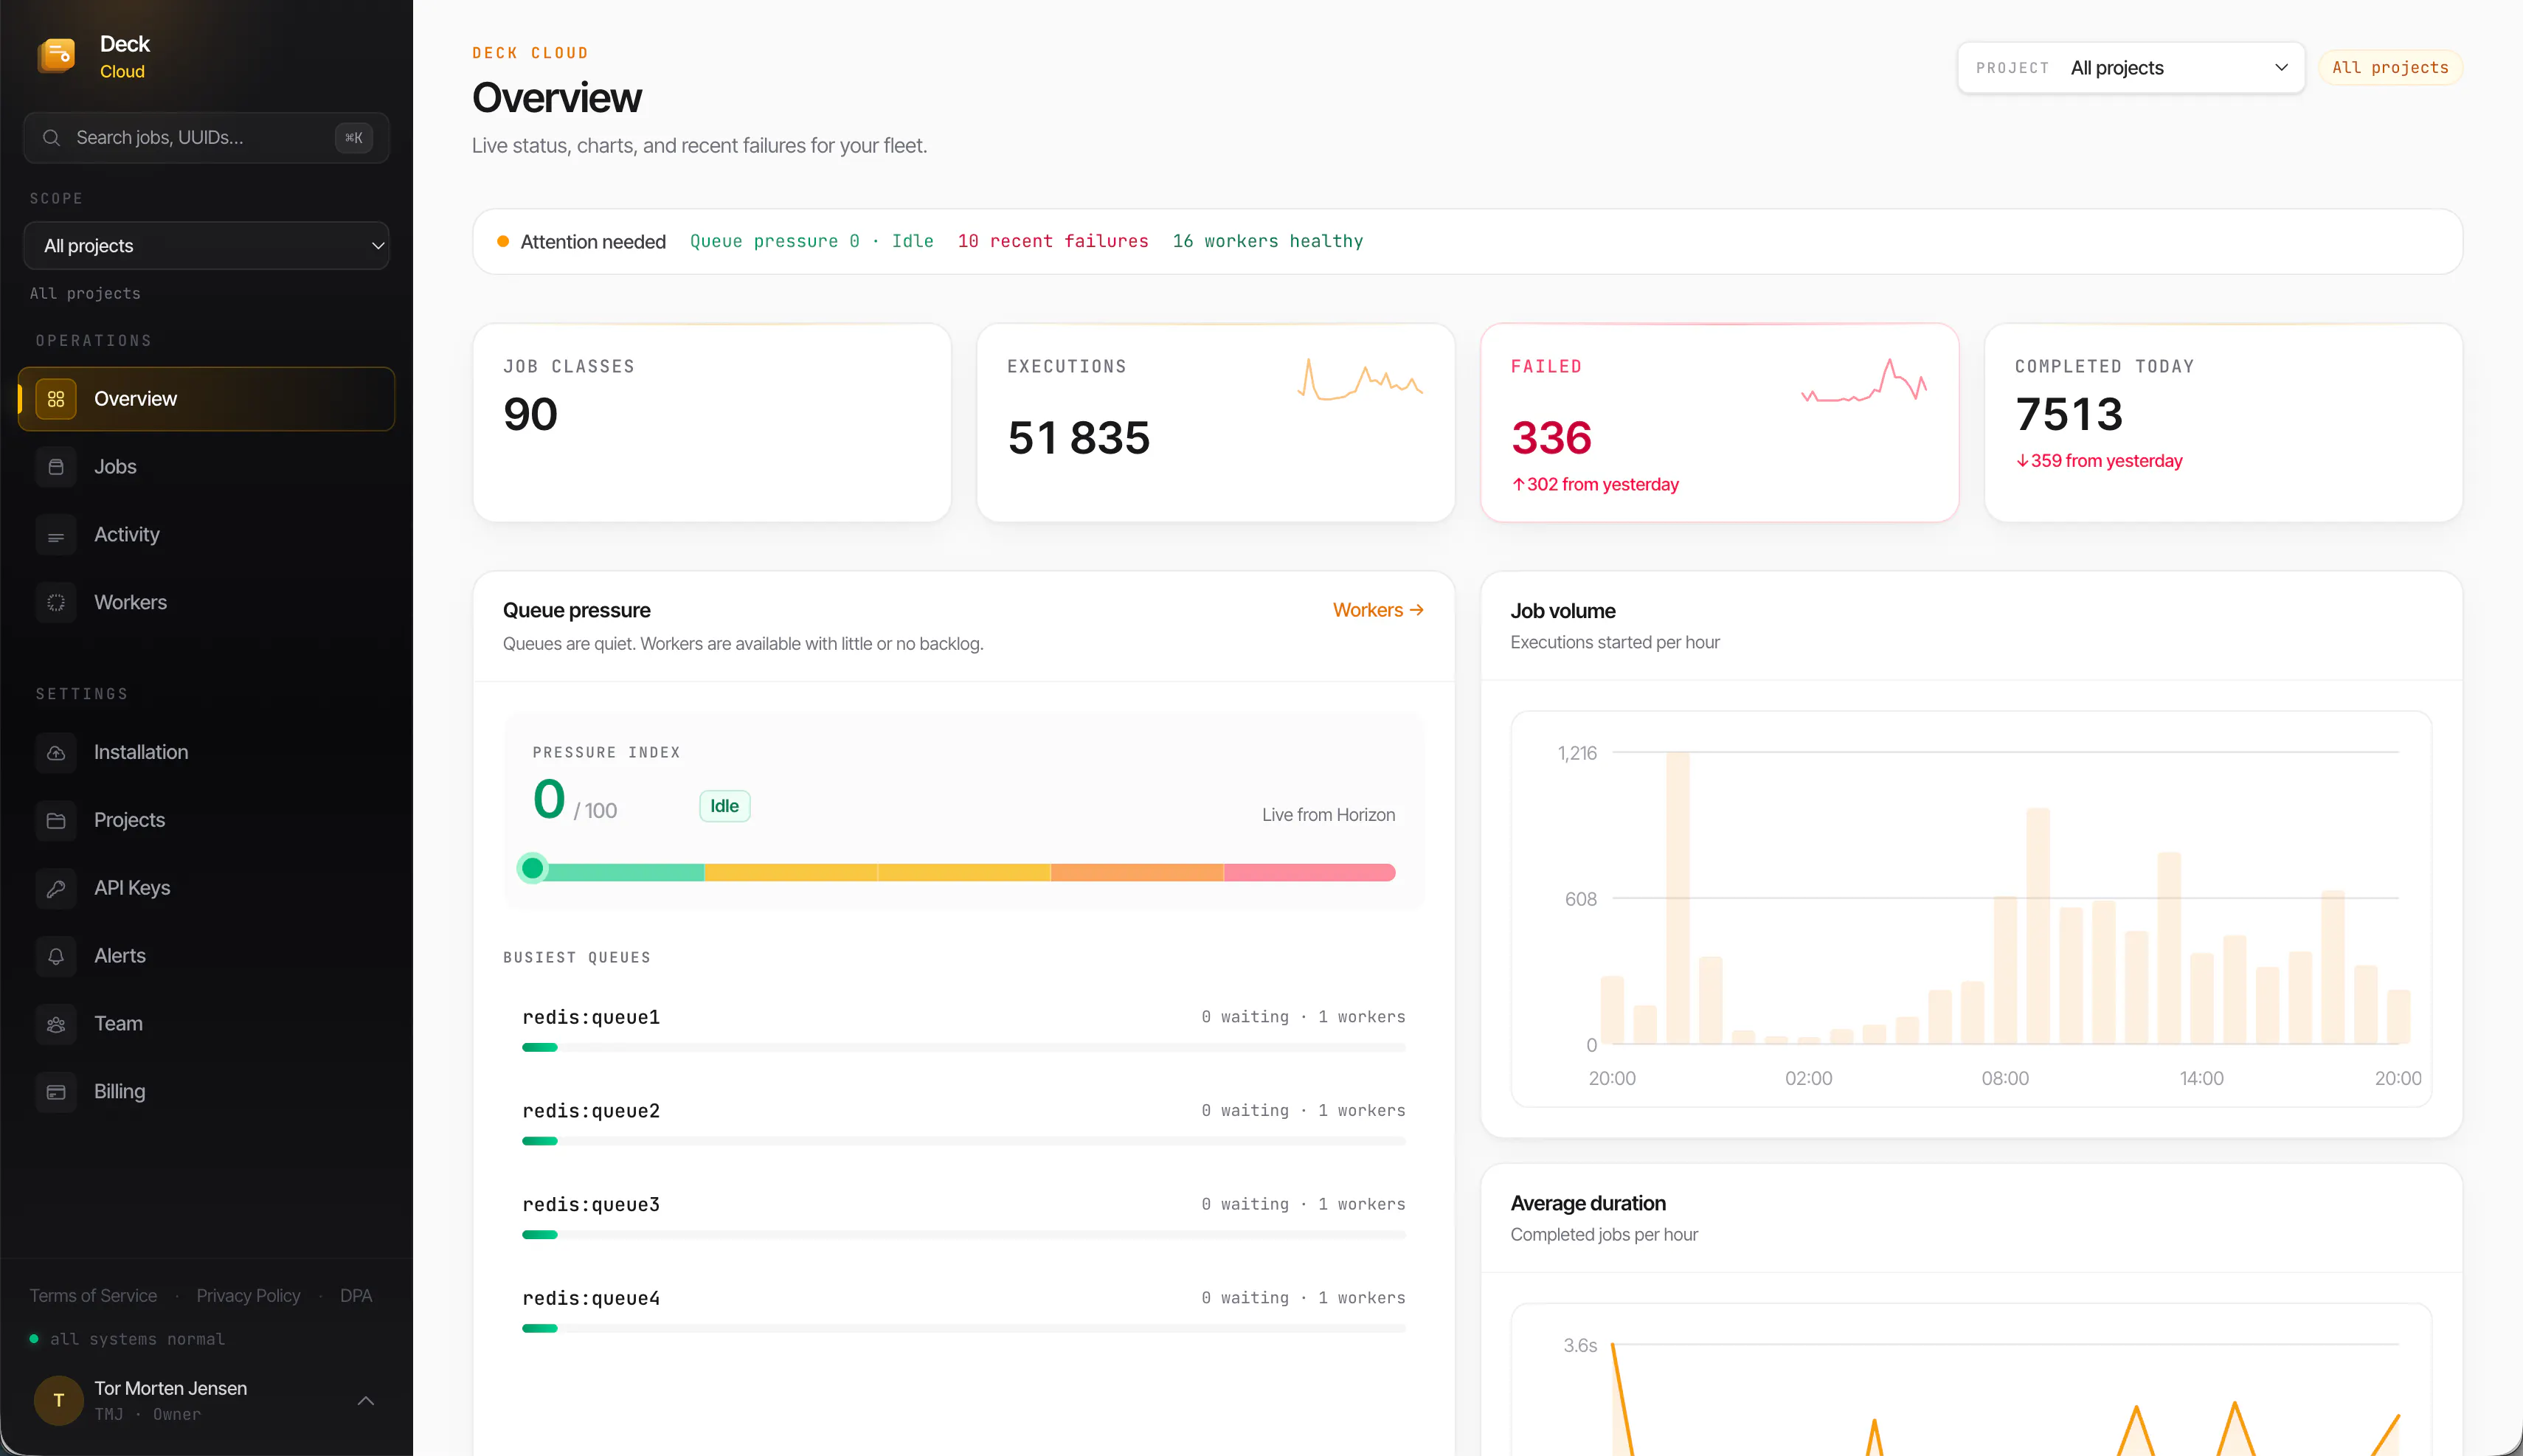This screenshot has height=1456, width=2523.
Task: Open the Team settings
Action: [x=207, y=1024]
